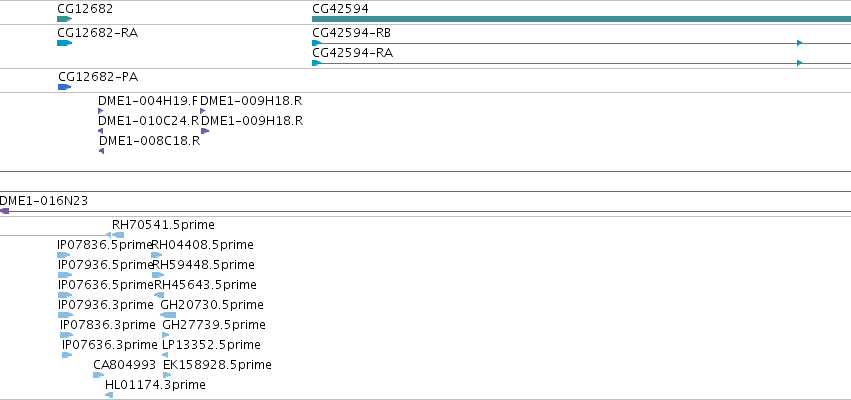Screen dimensions: 851x400
Task: Click the DME1-008C18.R arrow marker
Action: click(101, 151)
